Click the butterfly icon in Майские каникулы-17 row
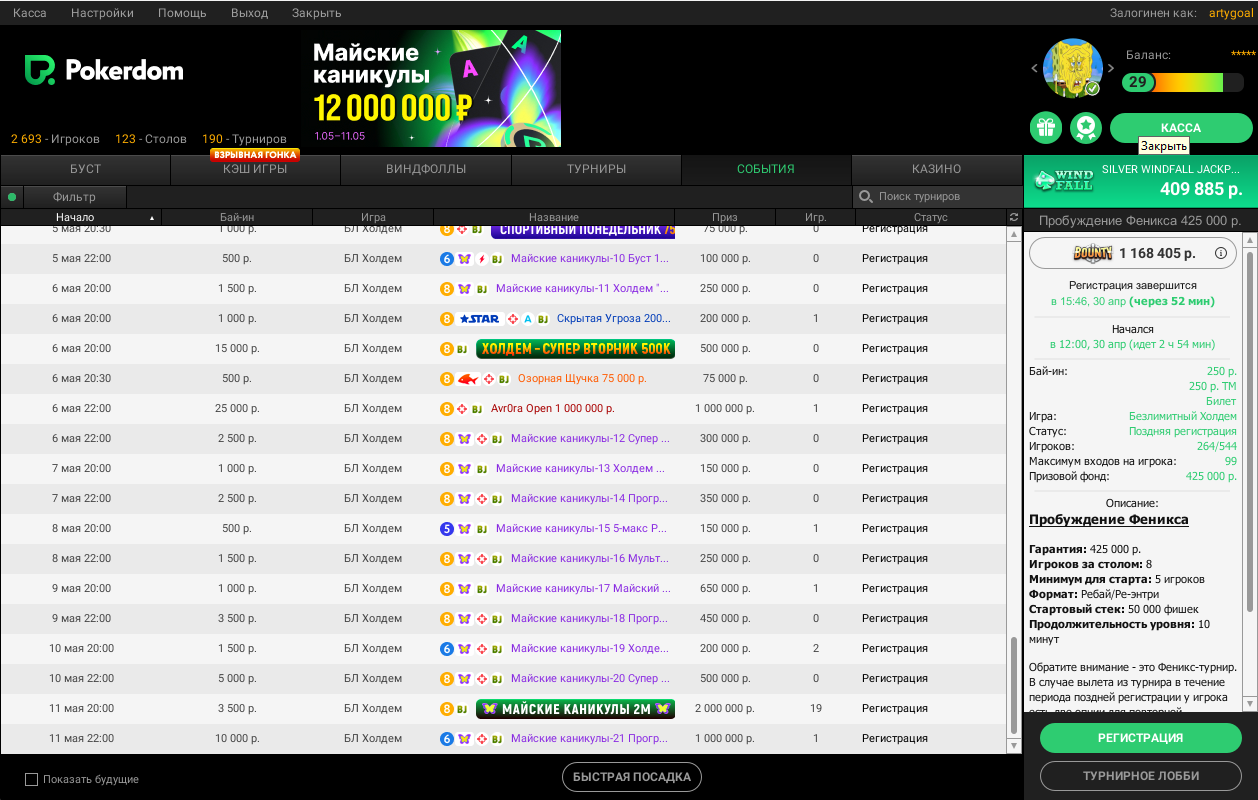 tap(464, 589)
